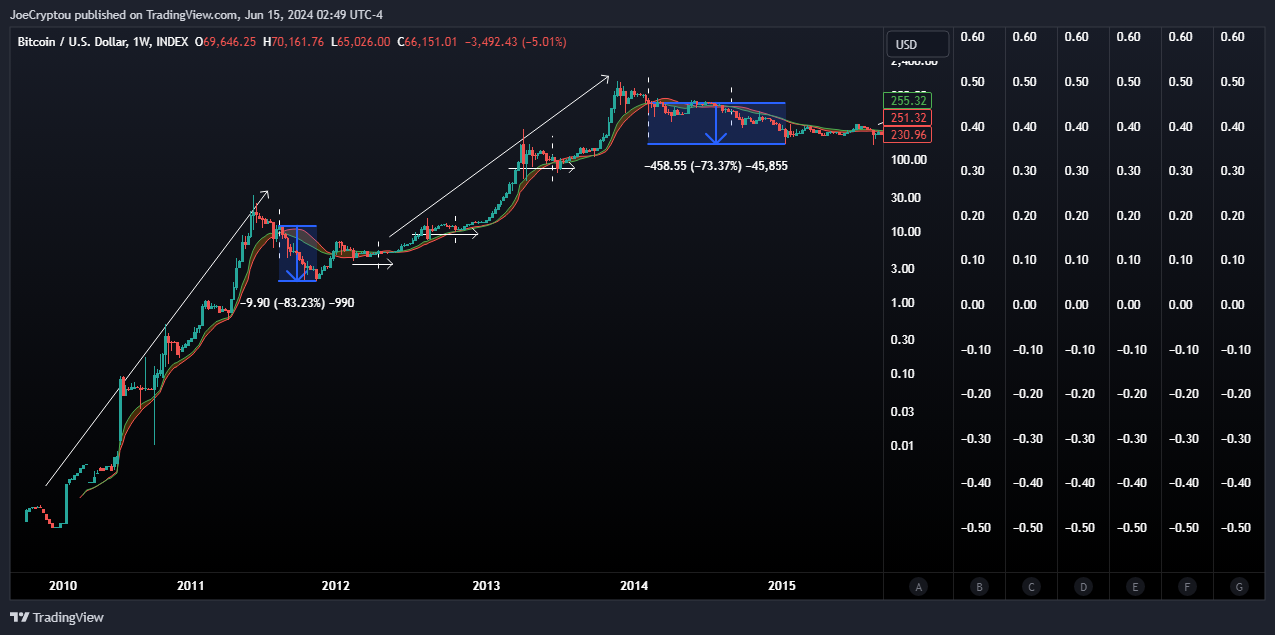Screen dimensions: 1275x635
Task: Click the TradingView logo in footer
Action: point(57,617)
